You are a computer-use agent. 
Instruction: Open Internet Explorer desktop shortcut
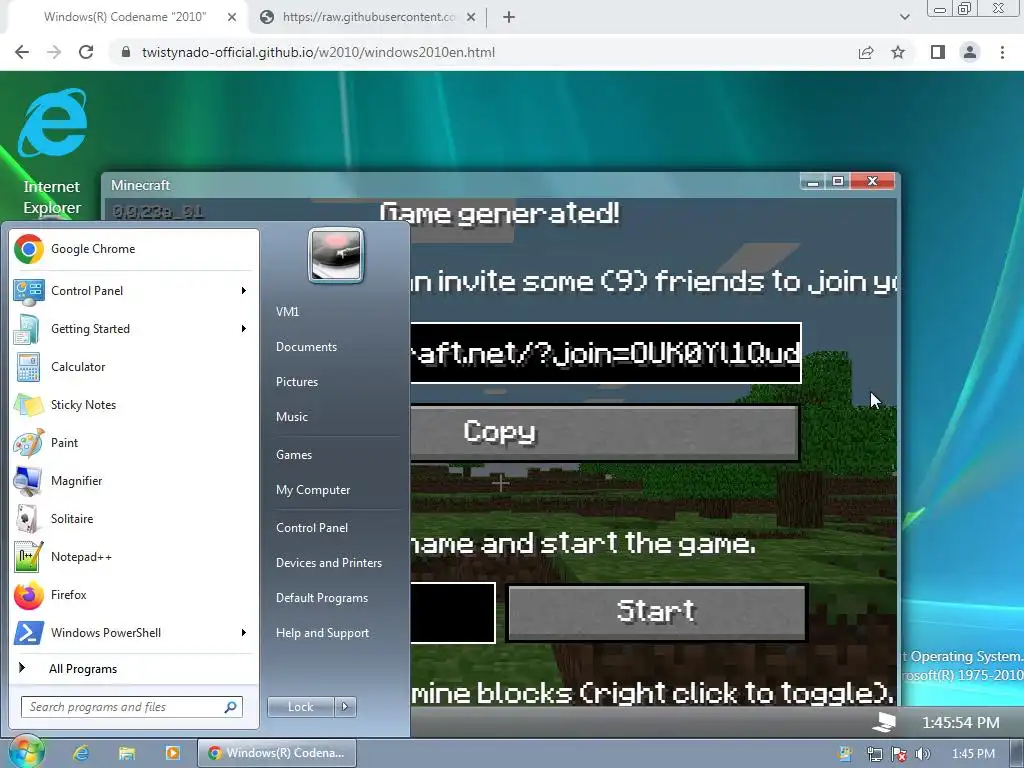tap(52, 152)
